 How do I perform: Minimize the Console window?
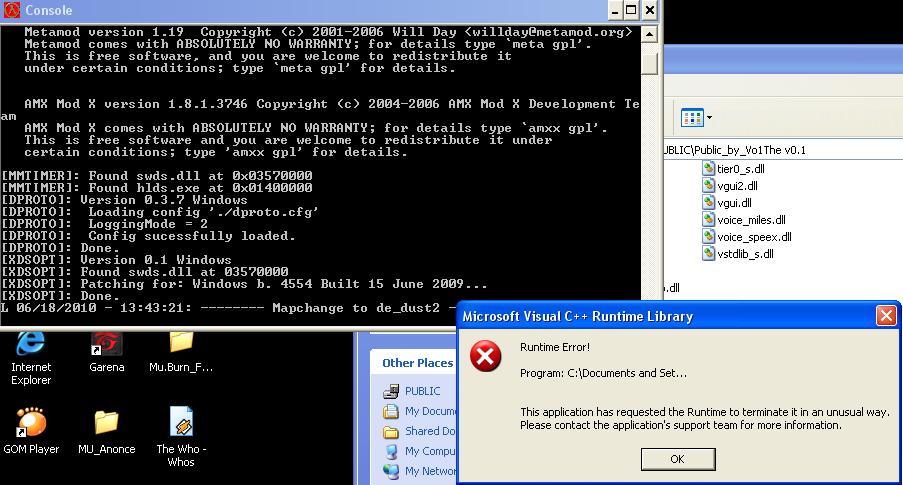point(614,10)
